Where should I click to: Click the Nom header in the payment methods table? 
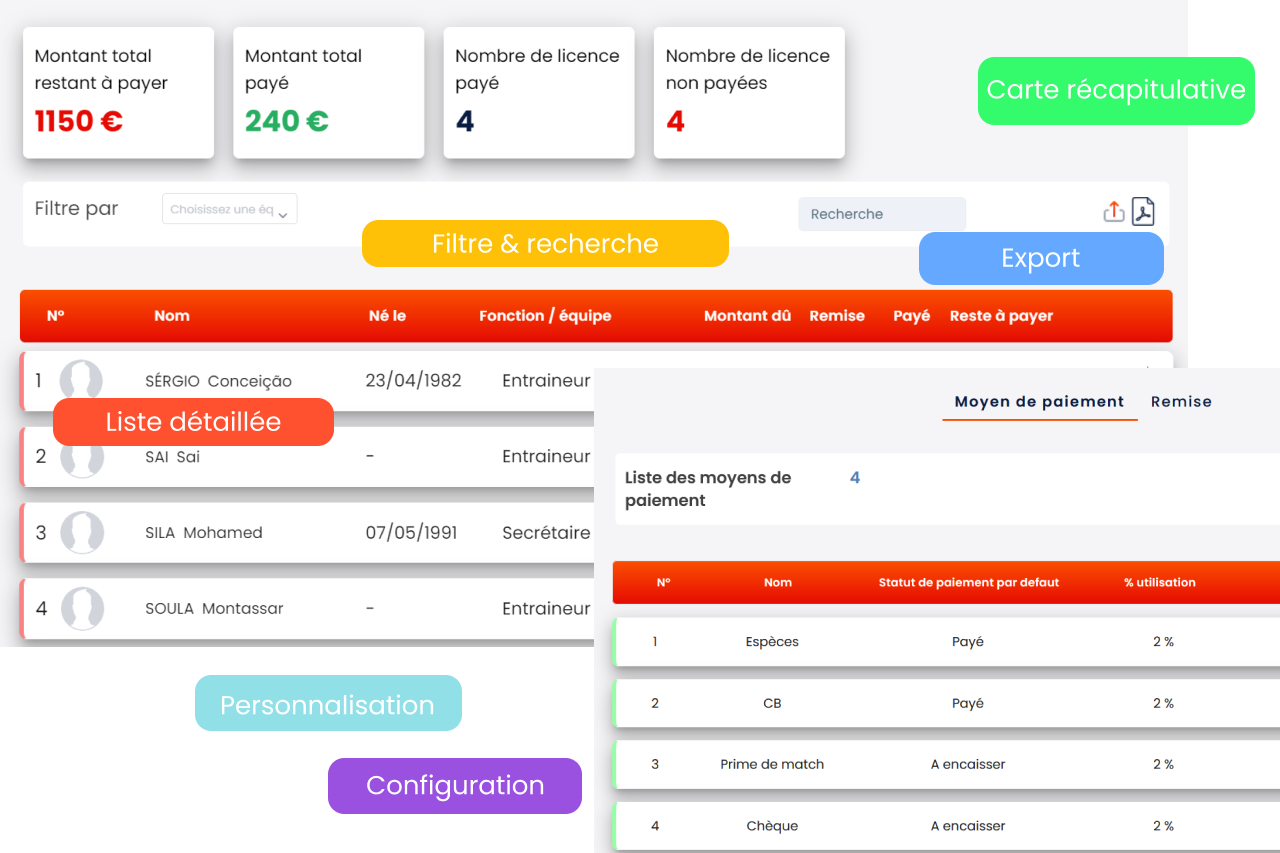[777, 582]
